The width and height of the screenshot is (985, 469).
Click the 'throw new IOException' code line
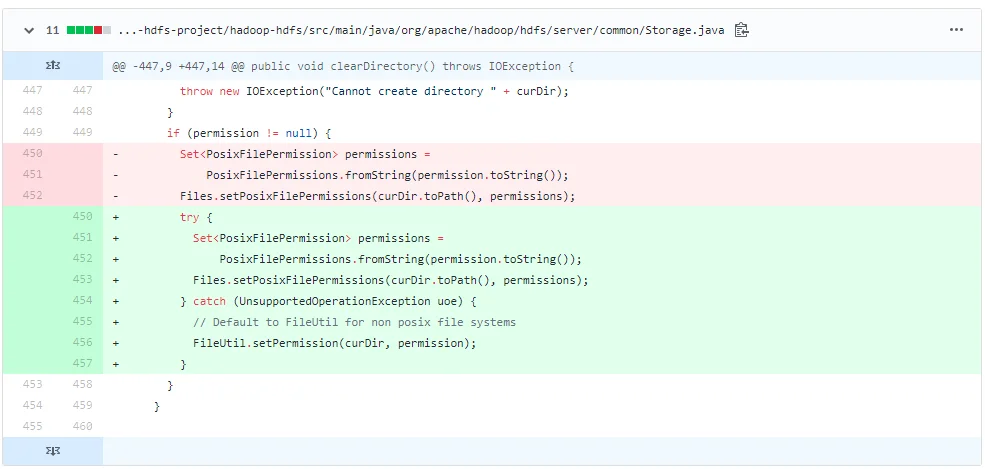[x=374, y=91]
